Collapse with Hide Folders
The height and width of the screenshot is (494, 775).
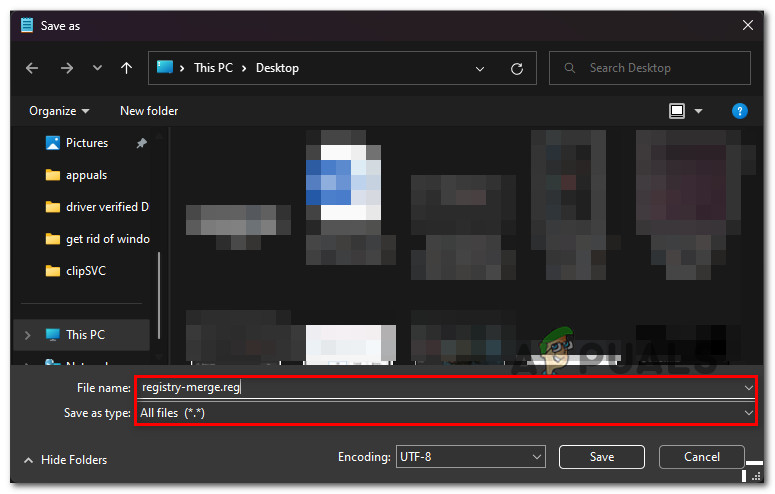(x=65, y=460)
